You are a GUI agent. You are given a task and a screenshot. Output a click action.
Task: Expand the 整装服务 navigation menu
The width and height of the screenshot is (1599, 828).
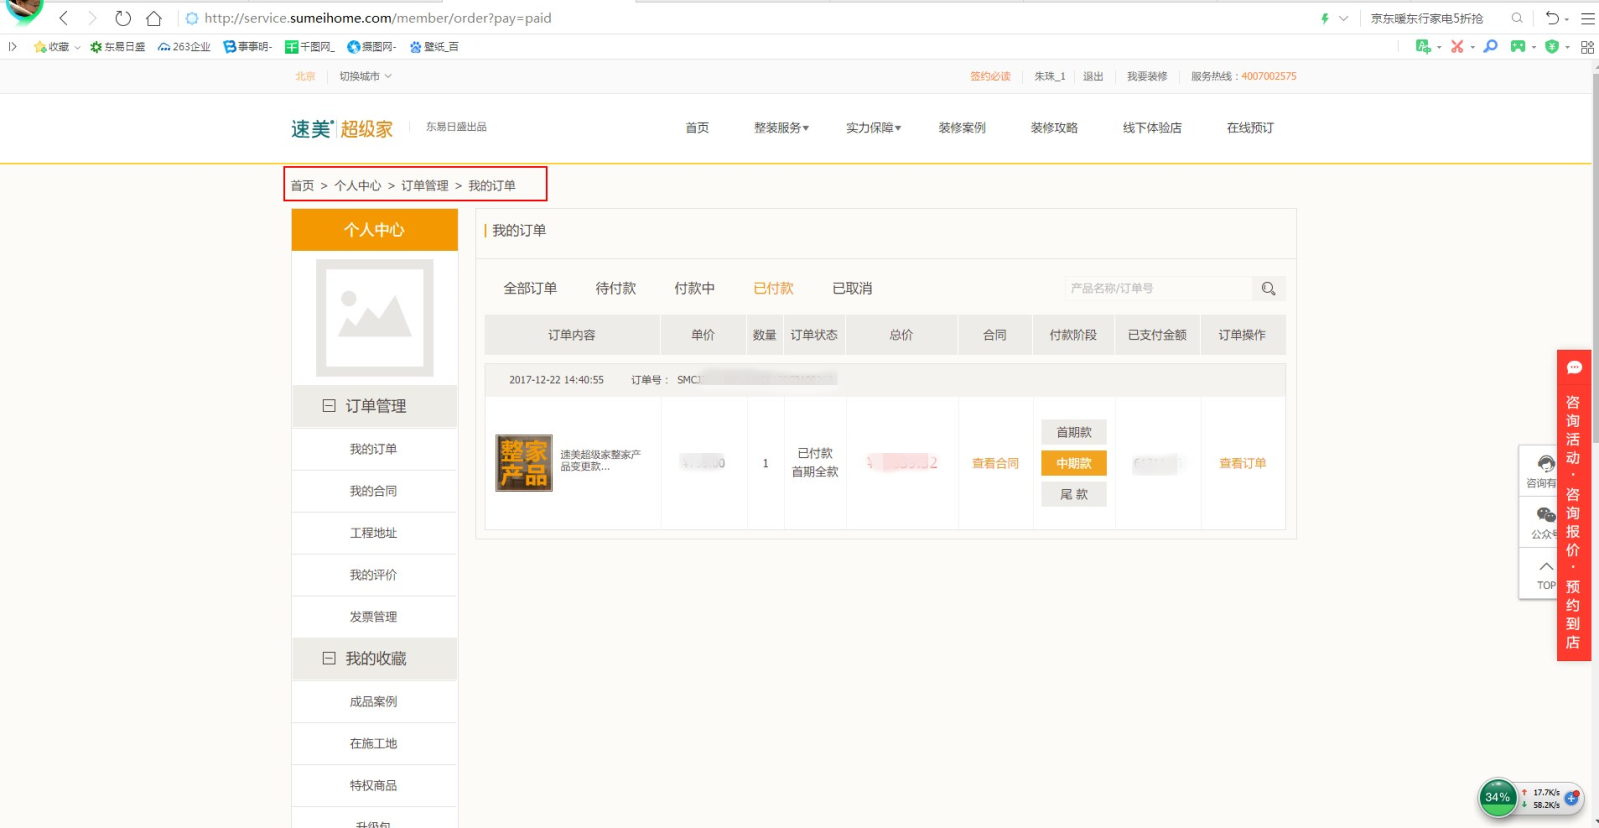(781, 128)
